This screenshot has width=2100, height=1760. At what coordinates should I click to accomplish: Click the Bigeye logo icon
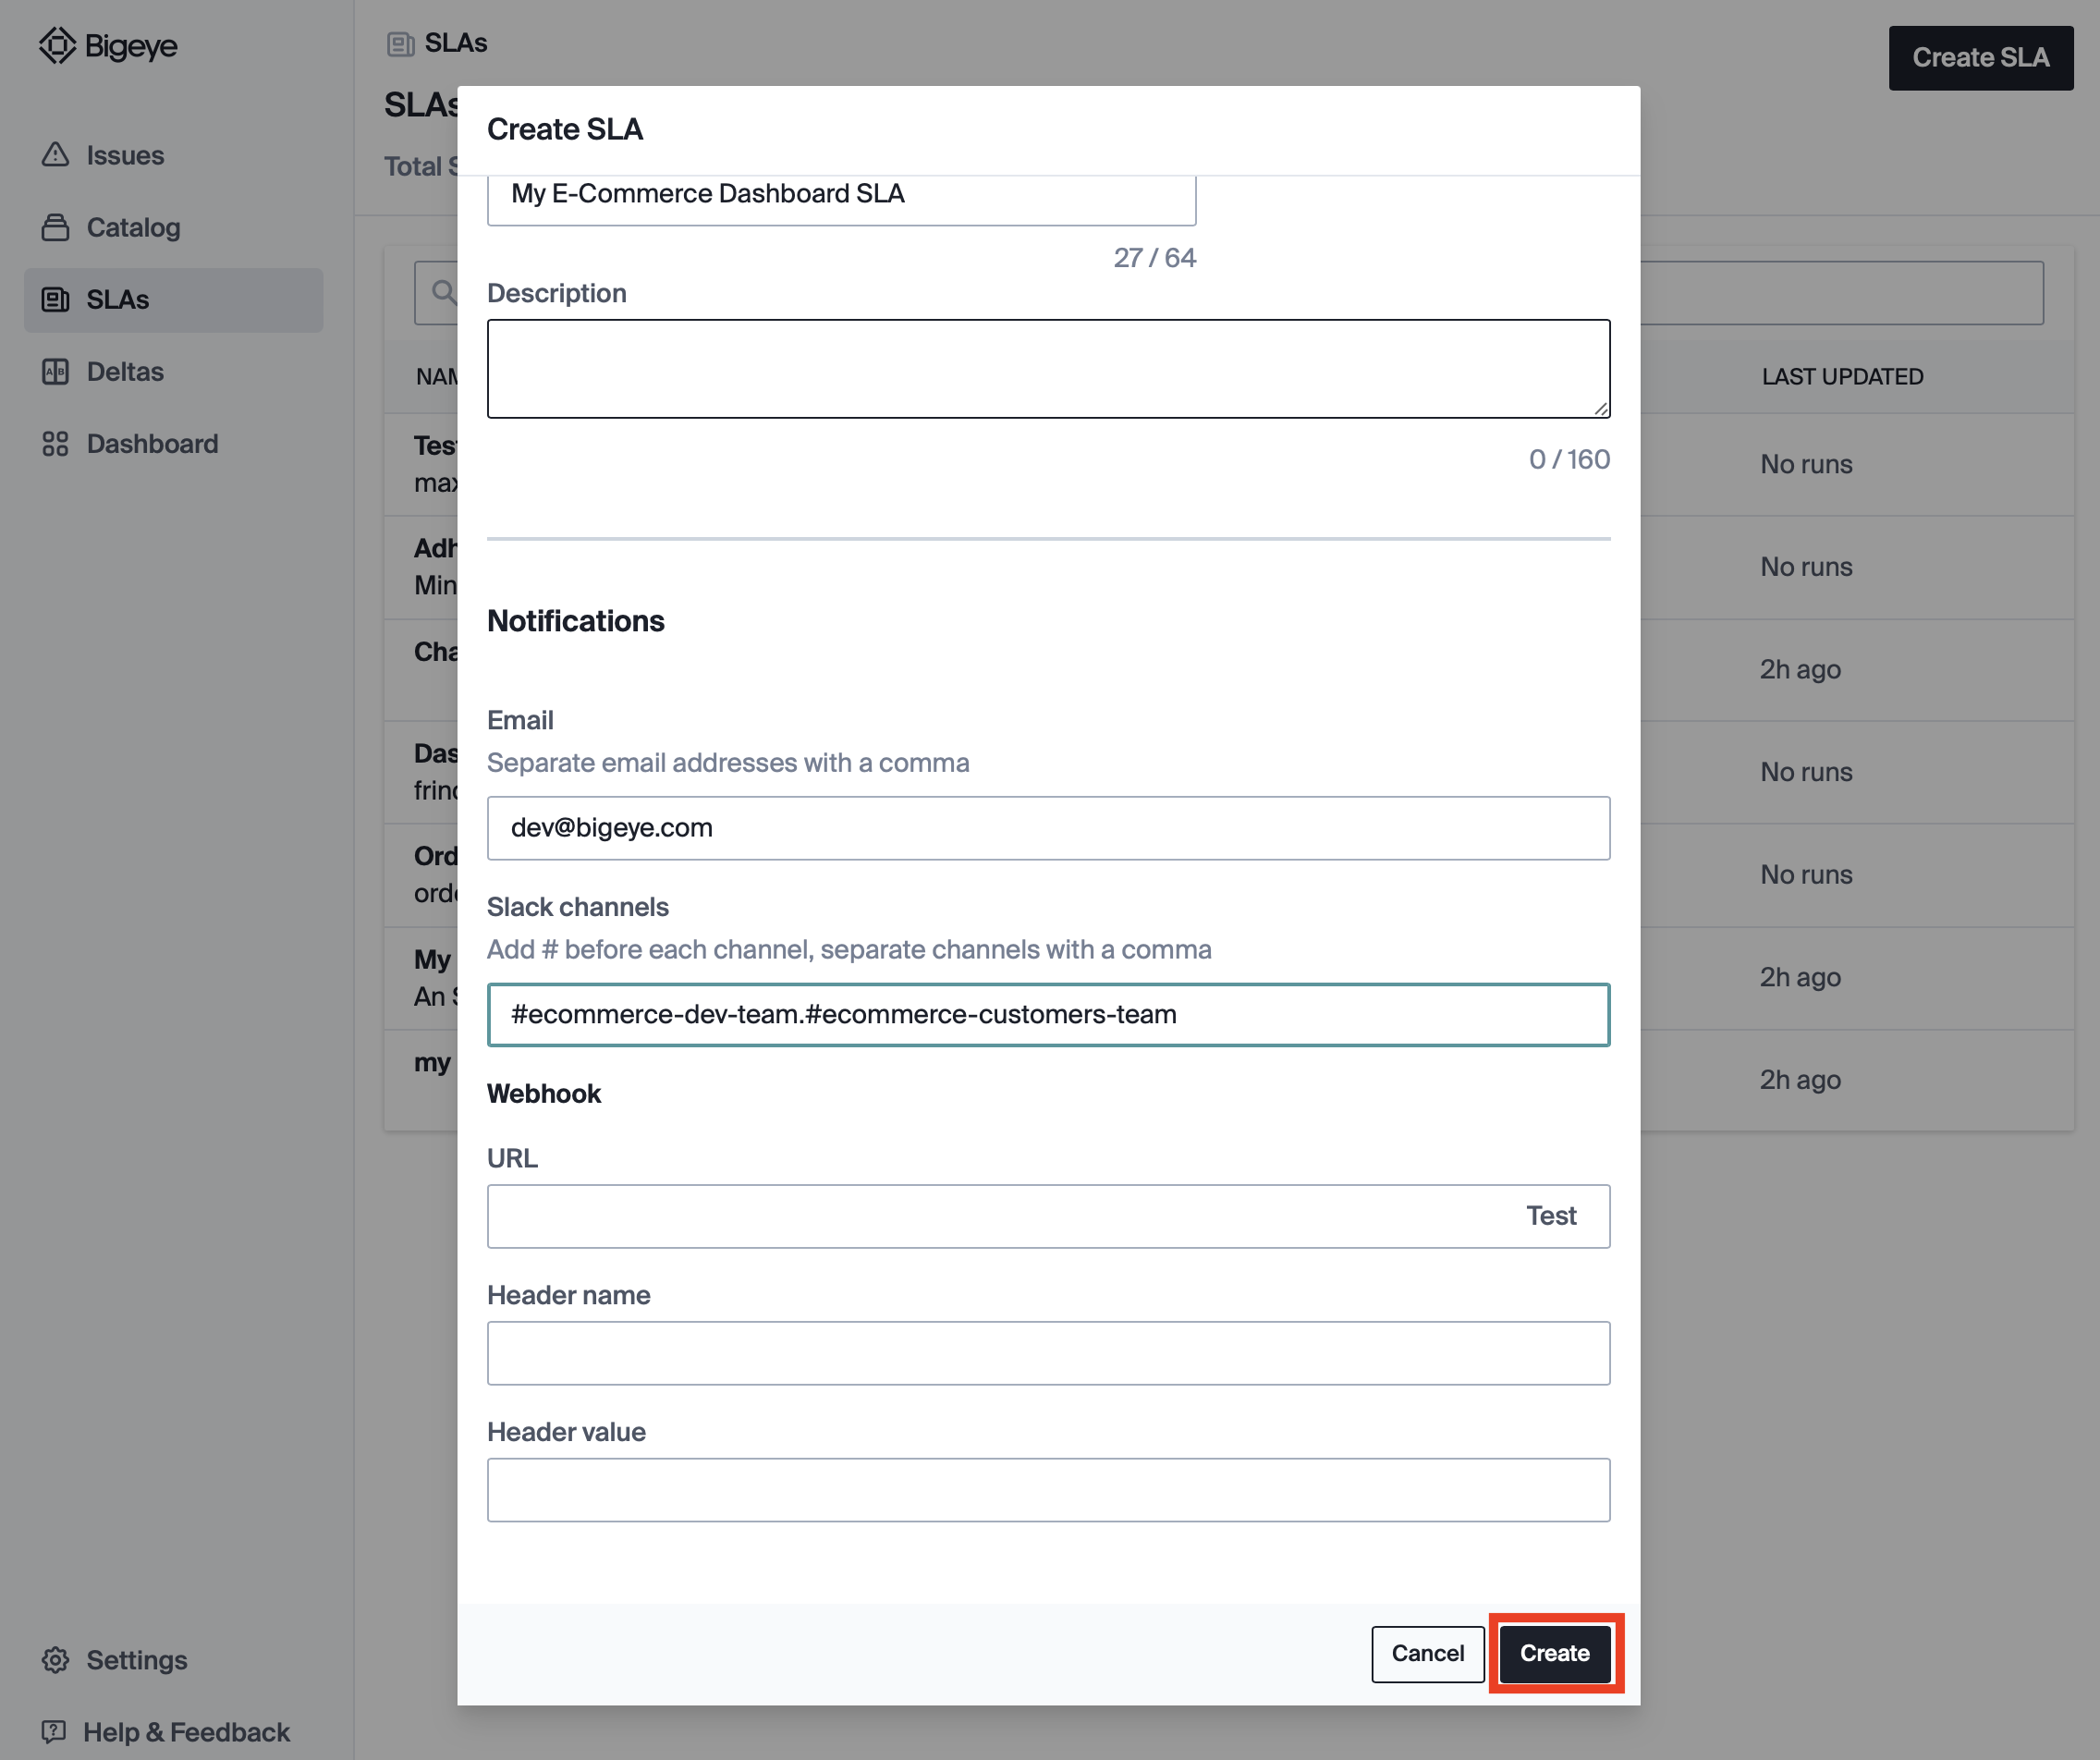pyautogui.click(x=57, y=45)
